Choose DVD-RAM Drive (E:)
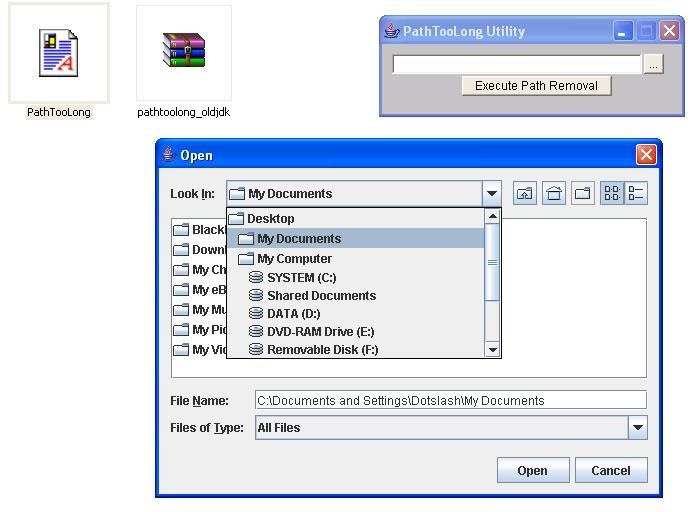This screenshot has height=512, width=697. pos(356,332)
